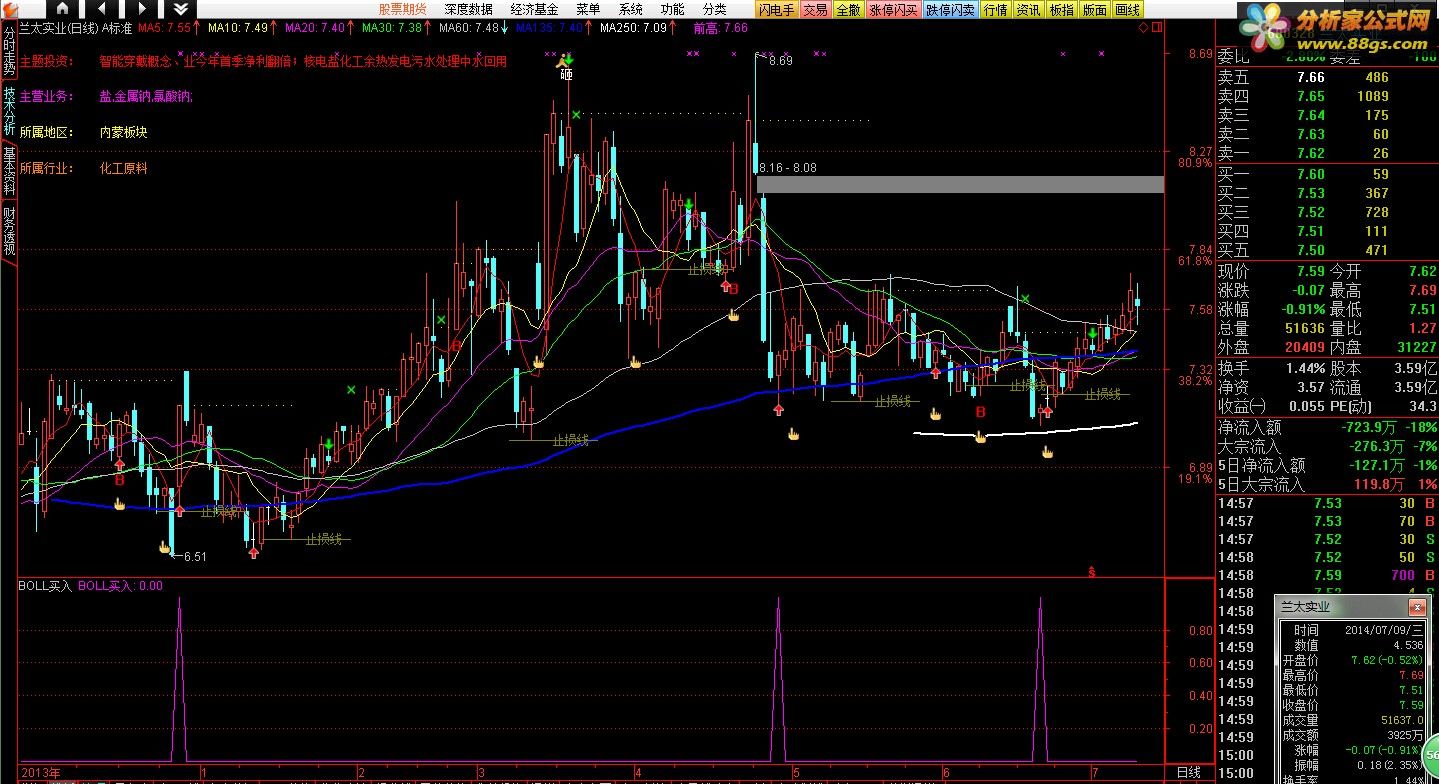Click the 主营业务 label
1439x784 pixels.
47,97
